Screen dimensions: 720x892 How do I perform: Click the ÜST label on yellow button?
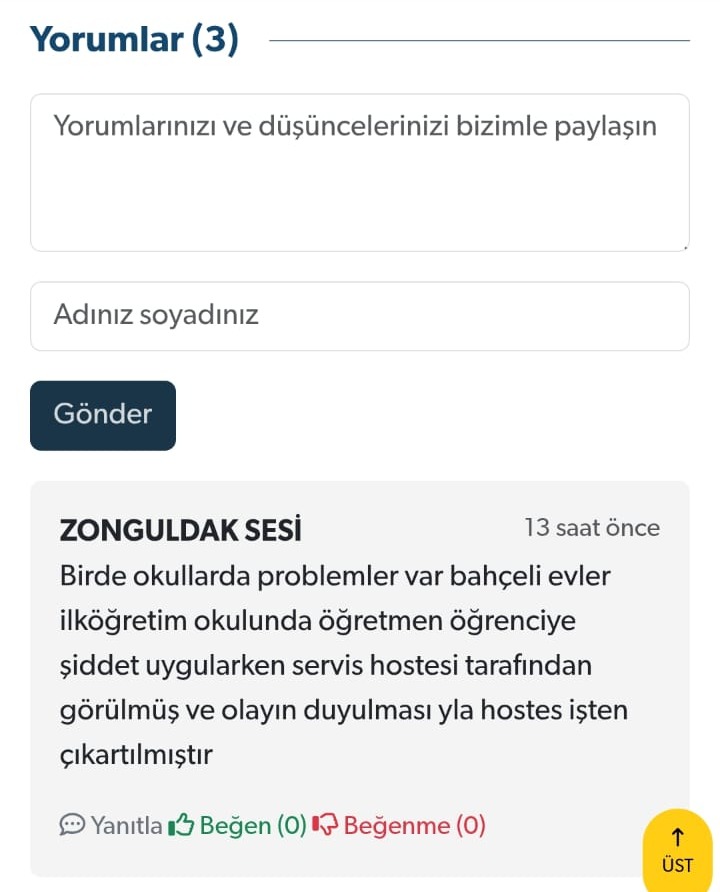coord(677,865)
